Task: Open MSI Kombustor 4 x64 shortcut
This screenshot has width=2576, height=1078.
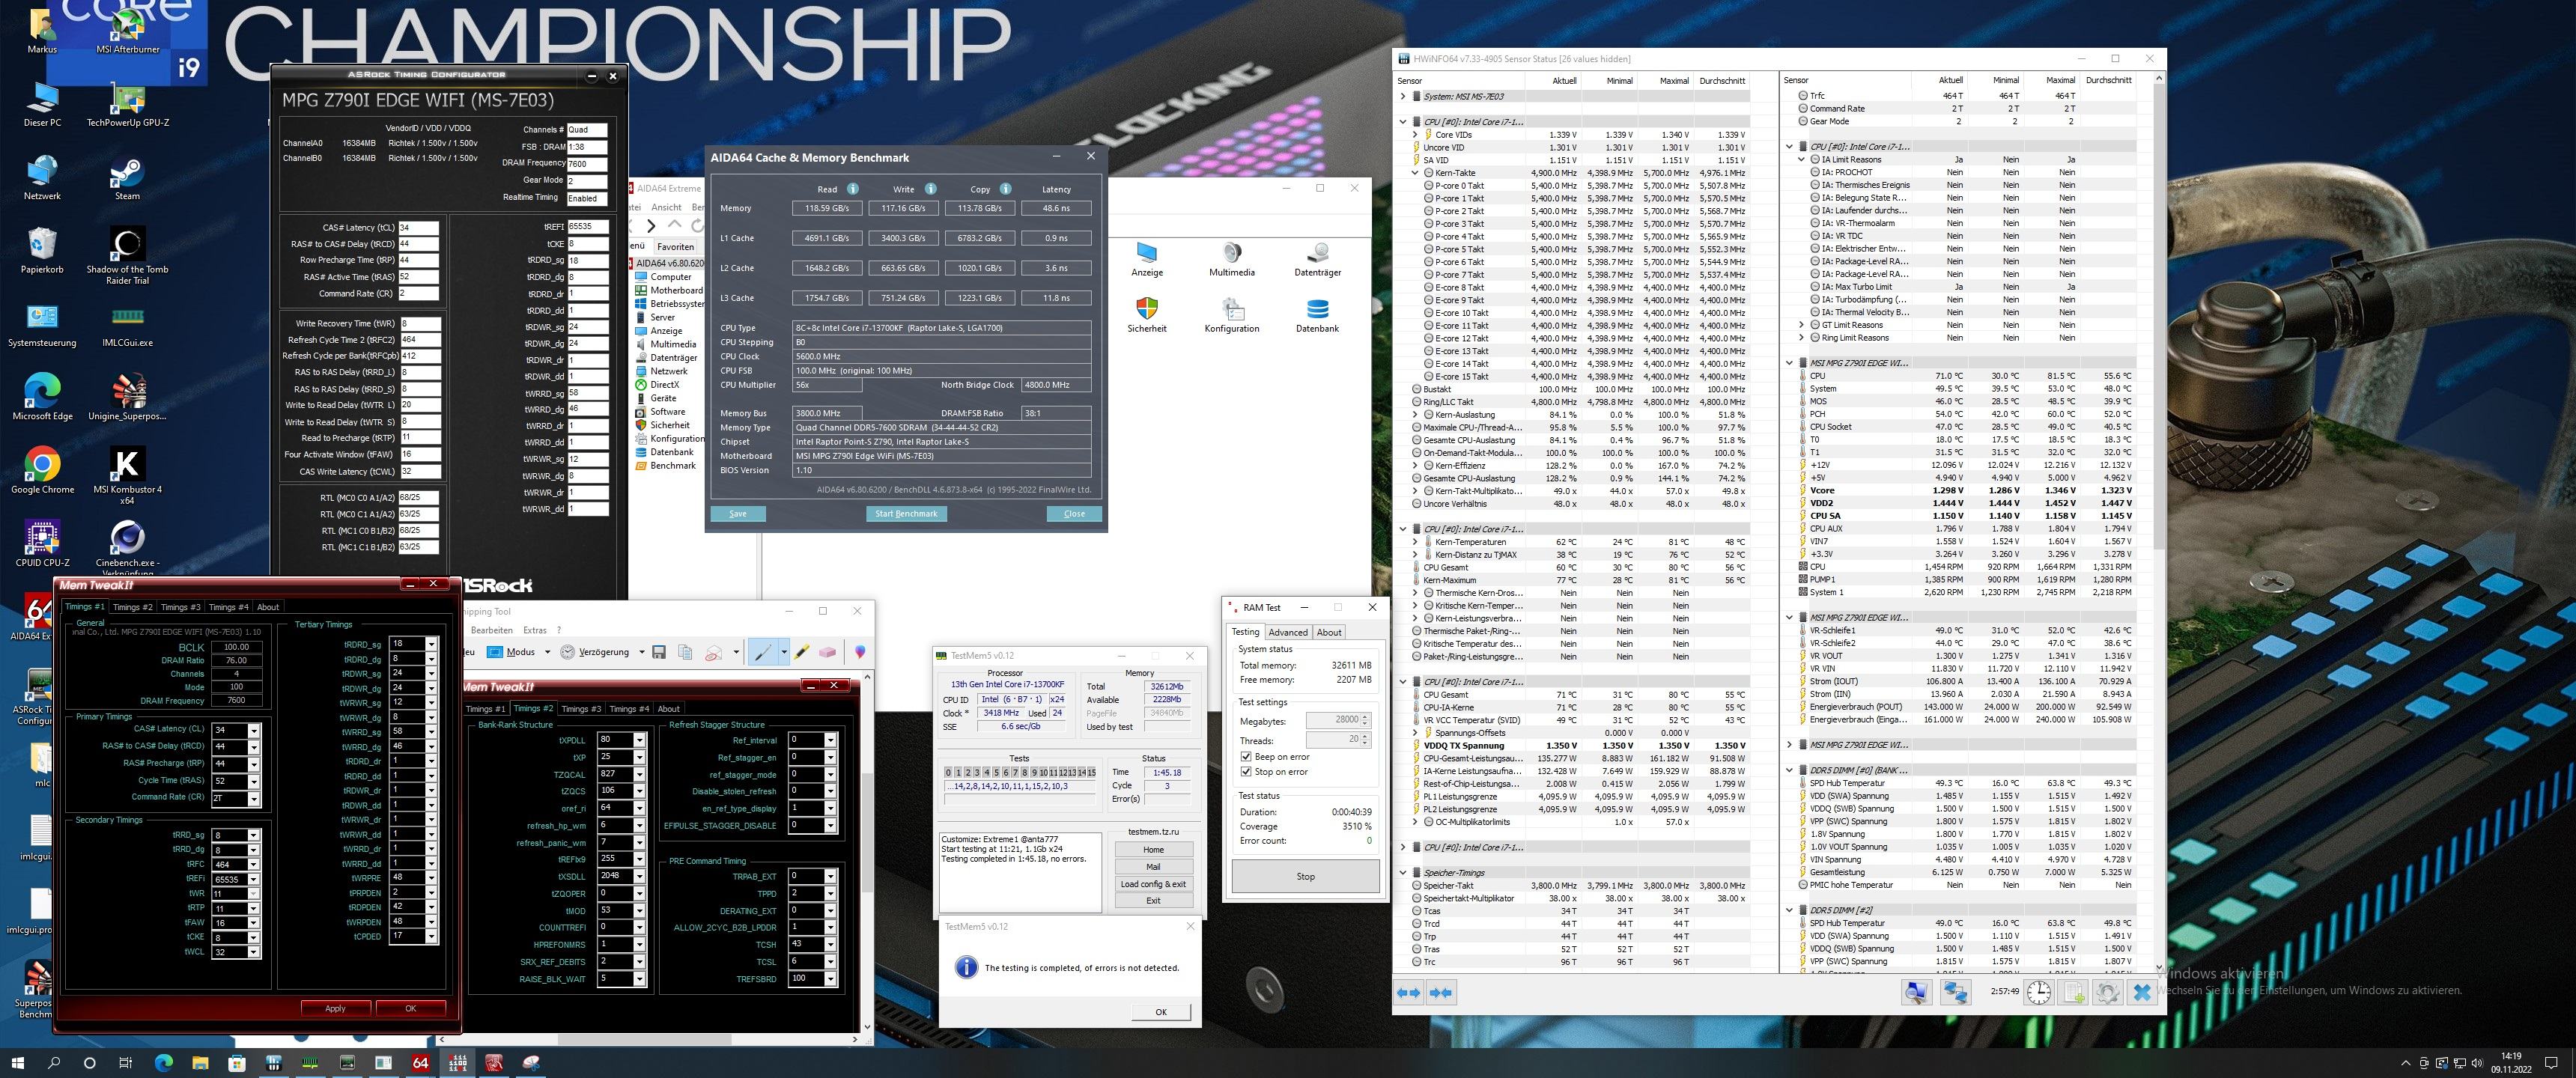Action: coord(127,475)
